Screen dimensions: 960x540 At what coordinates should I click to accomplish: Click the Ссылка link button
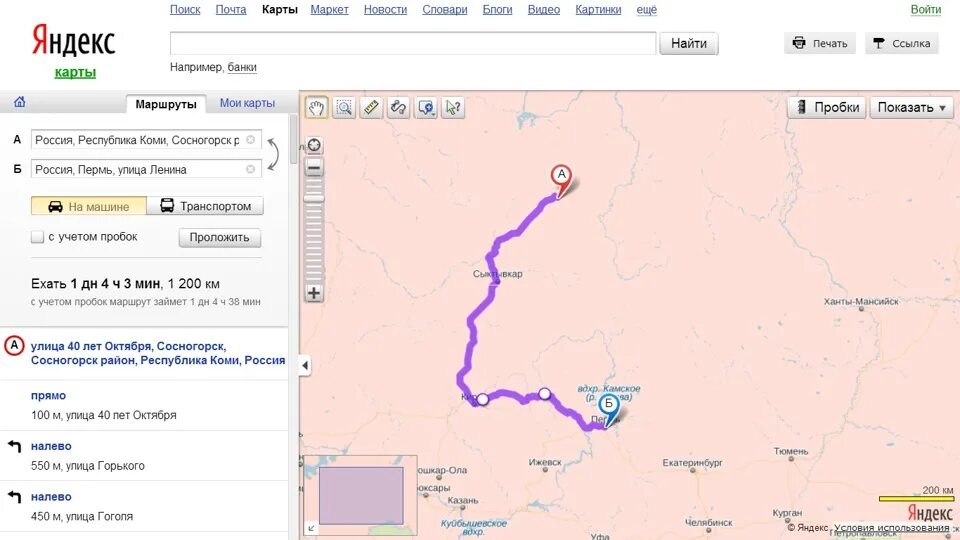tap(902, 43)
